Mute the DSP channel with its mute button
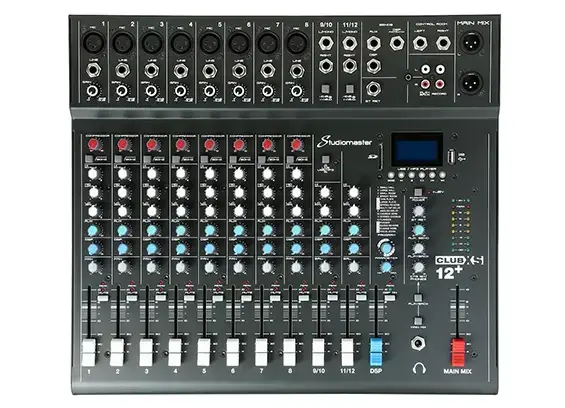This screenshot has height=408, width=565. point(389,298)
